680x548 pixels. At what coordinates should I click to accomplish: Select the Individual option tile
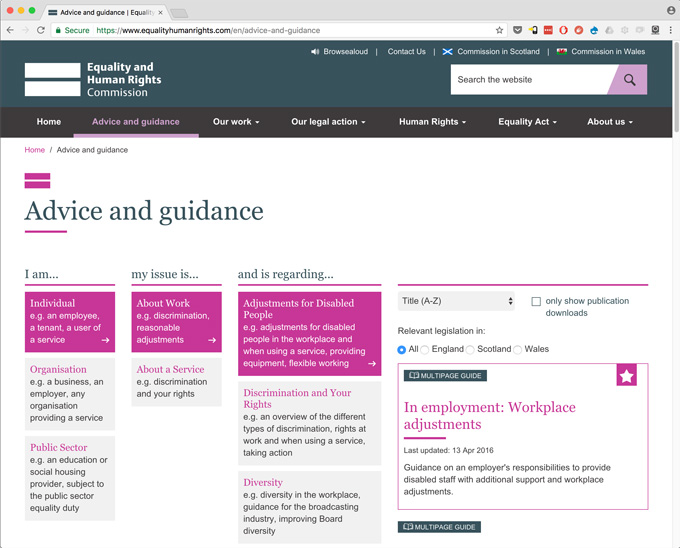[x=70, y=322]
